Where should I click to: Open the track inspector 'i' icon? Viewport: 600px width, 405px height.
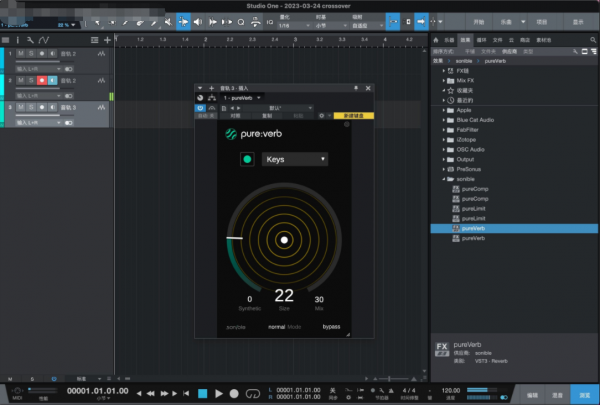(x=17, y=40)
